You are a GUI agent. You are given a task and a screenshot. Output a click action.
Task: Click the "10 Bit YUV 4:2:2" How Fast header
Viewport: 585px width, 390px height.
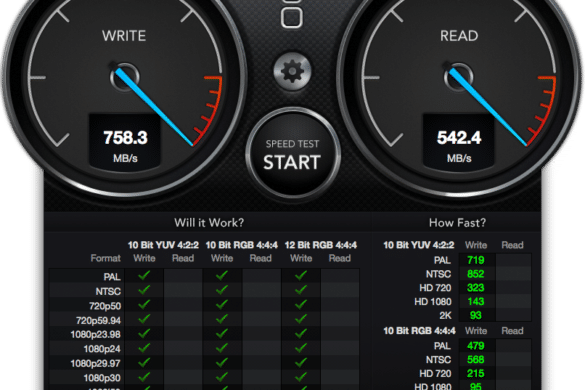[419, 245]
